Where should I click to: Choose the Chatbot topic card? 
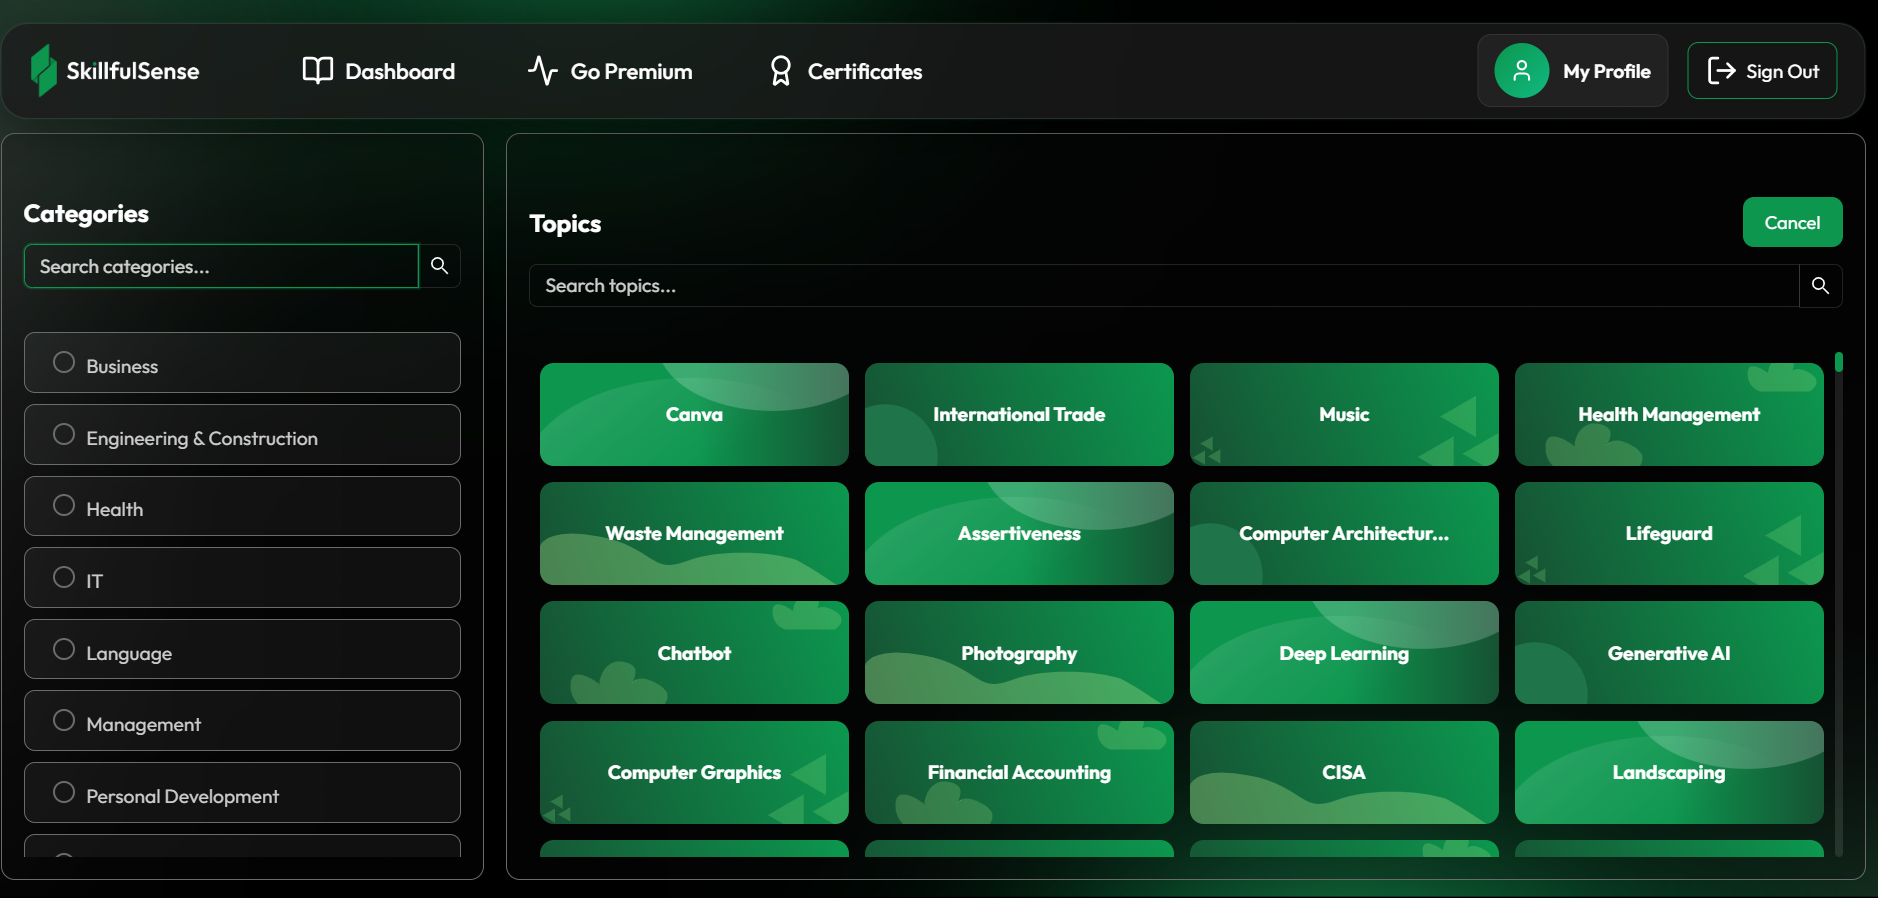694,652
